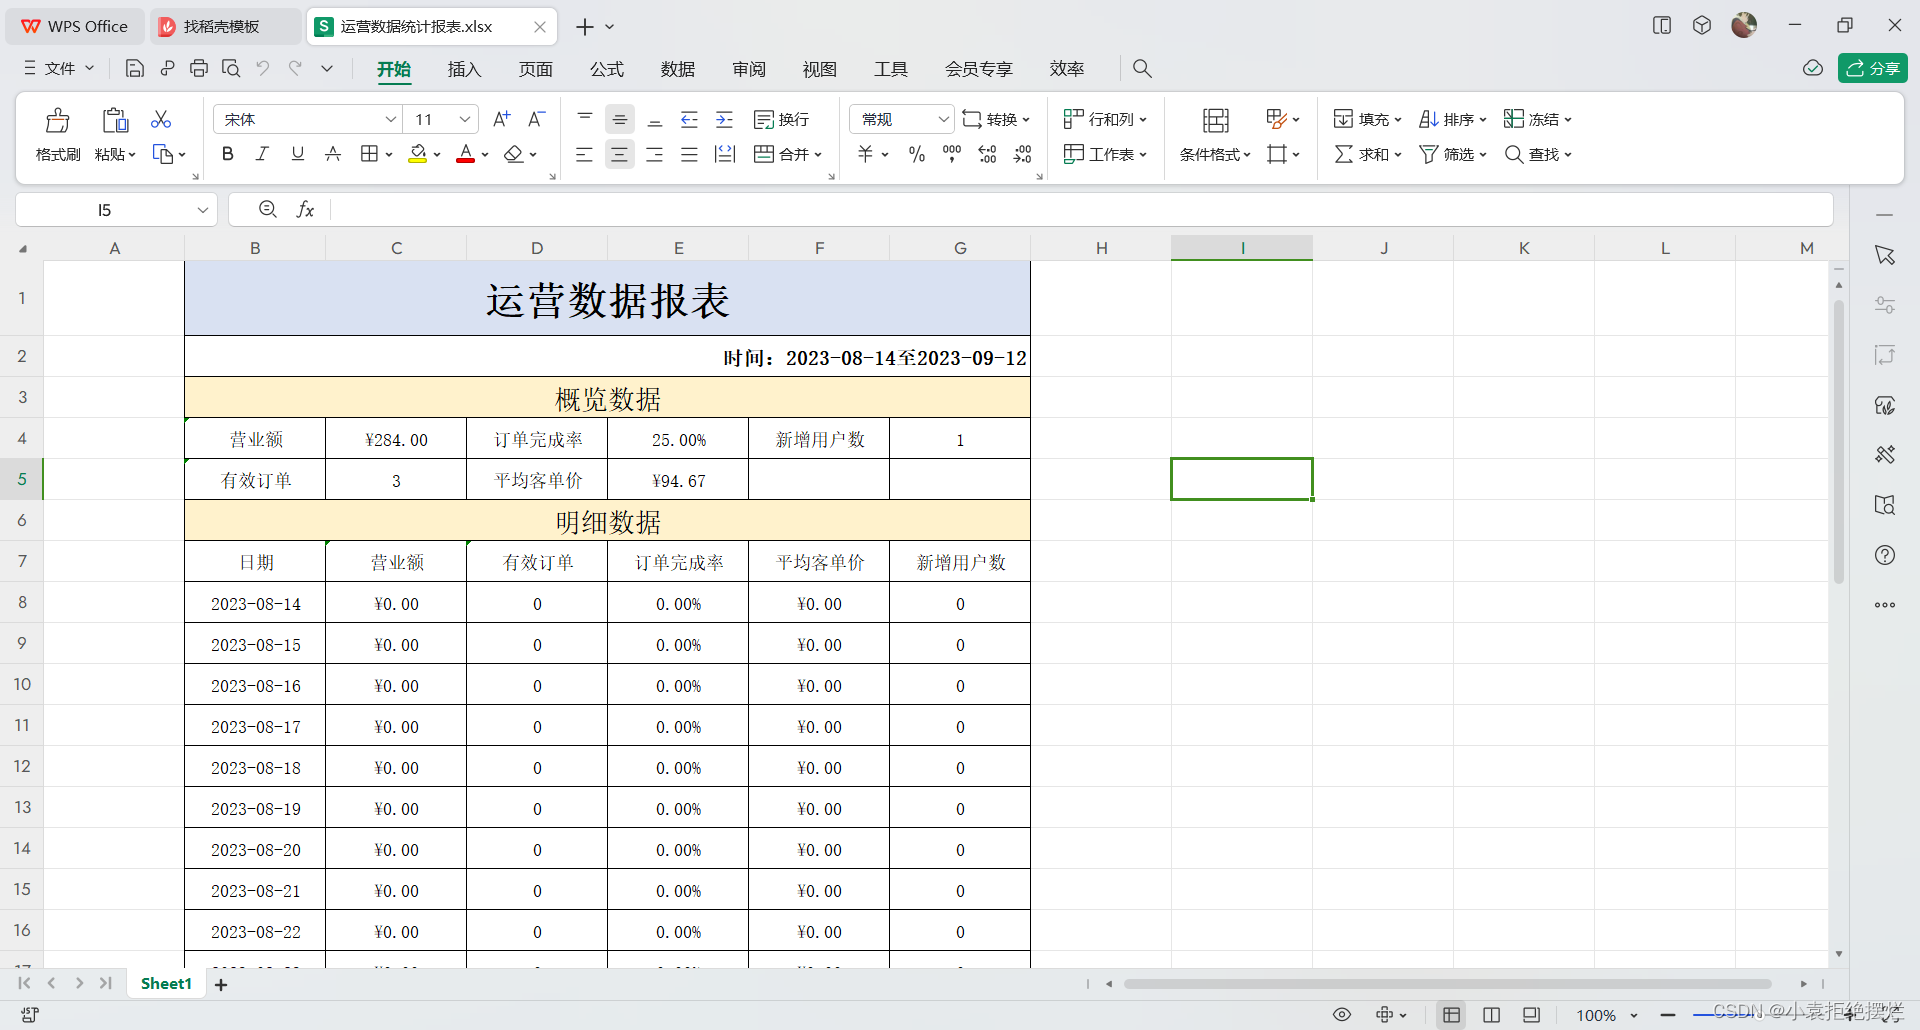1920x1030 pixels.
Task: Click the vertical scrollbar thumb
Action: point(1838,440)
